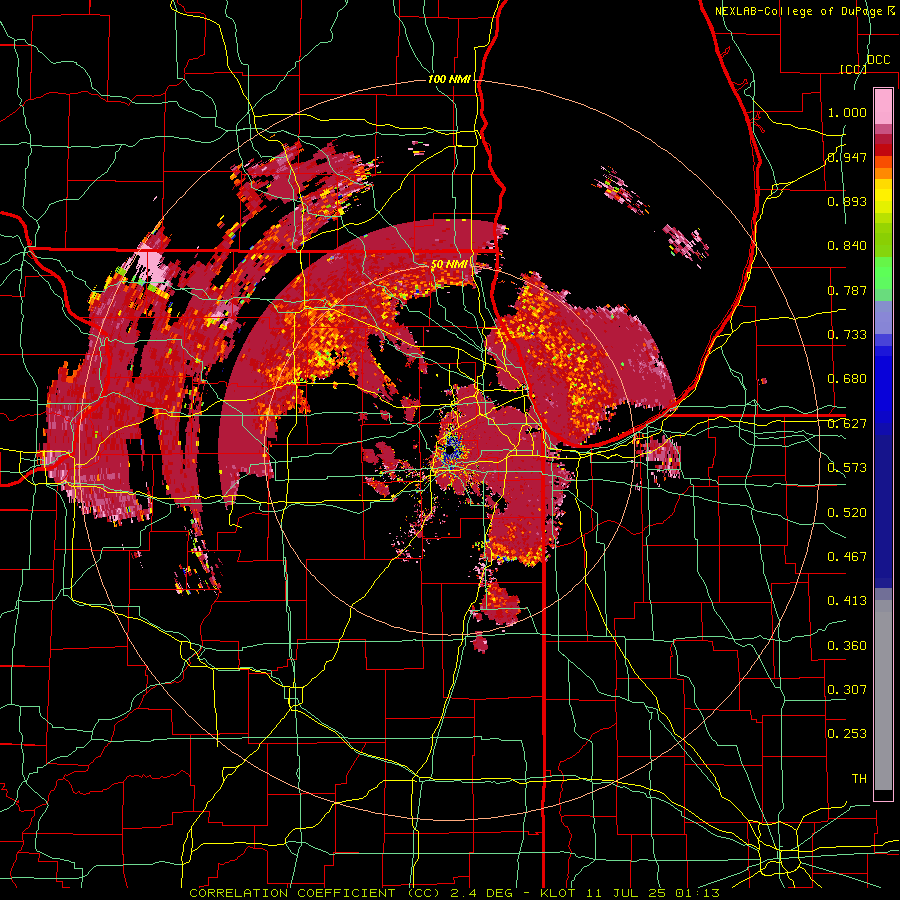Pick the light pink top segment of color bar
900x900 pixels.
[x=883, y=106]
